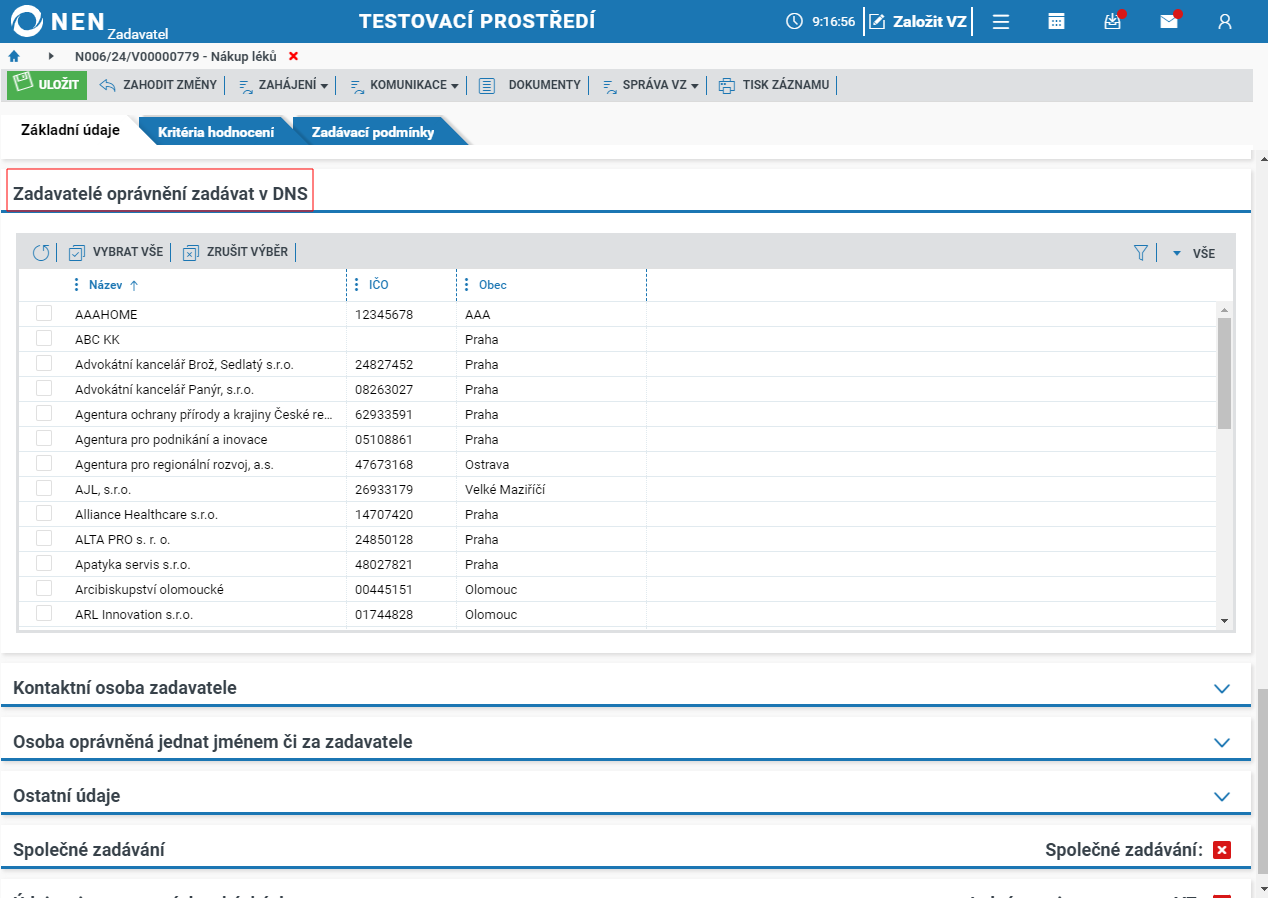Sort table by Obec column header

(493, 285)
